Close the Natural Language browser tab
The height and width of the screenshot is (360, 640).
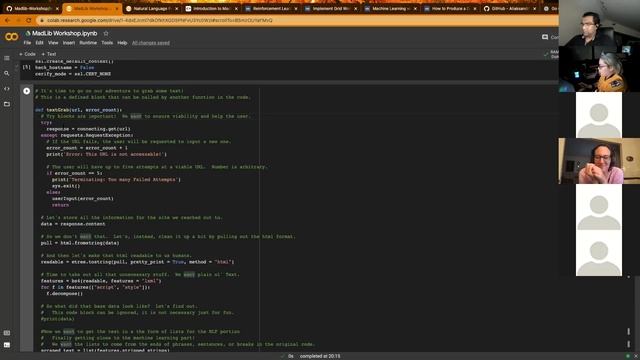(176, 9)
